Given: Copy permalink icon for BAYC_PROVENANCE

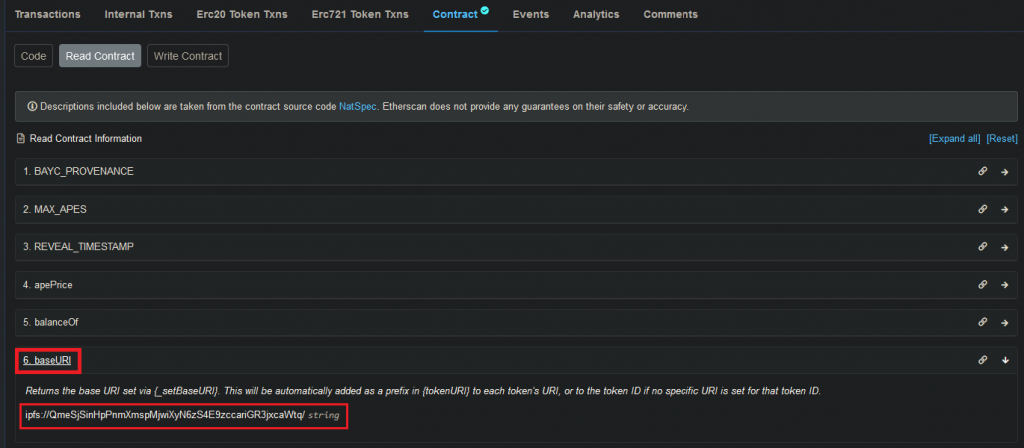Looking at the screenshot, I should [982, 171].
